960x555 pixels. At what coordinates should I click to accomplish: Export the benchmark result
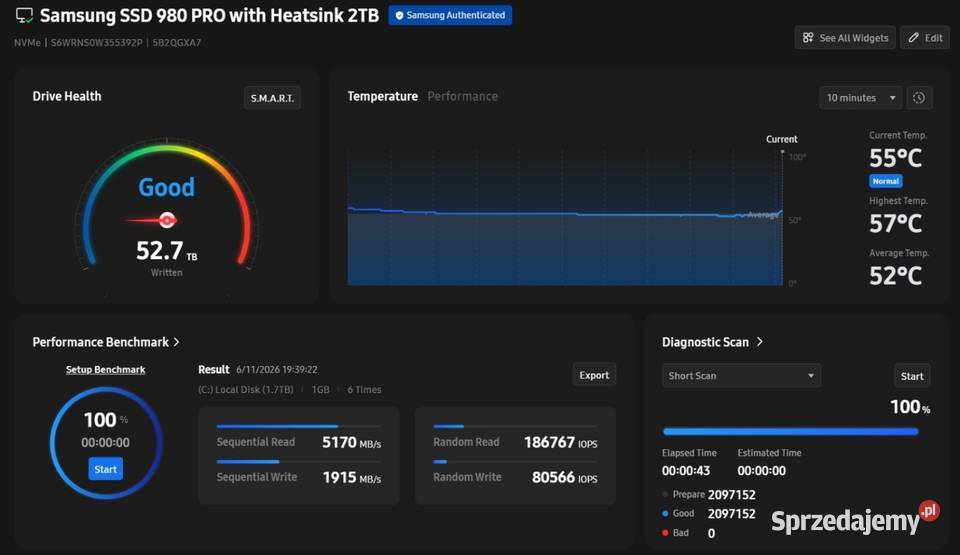click(x=594, y=375)
